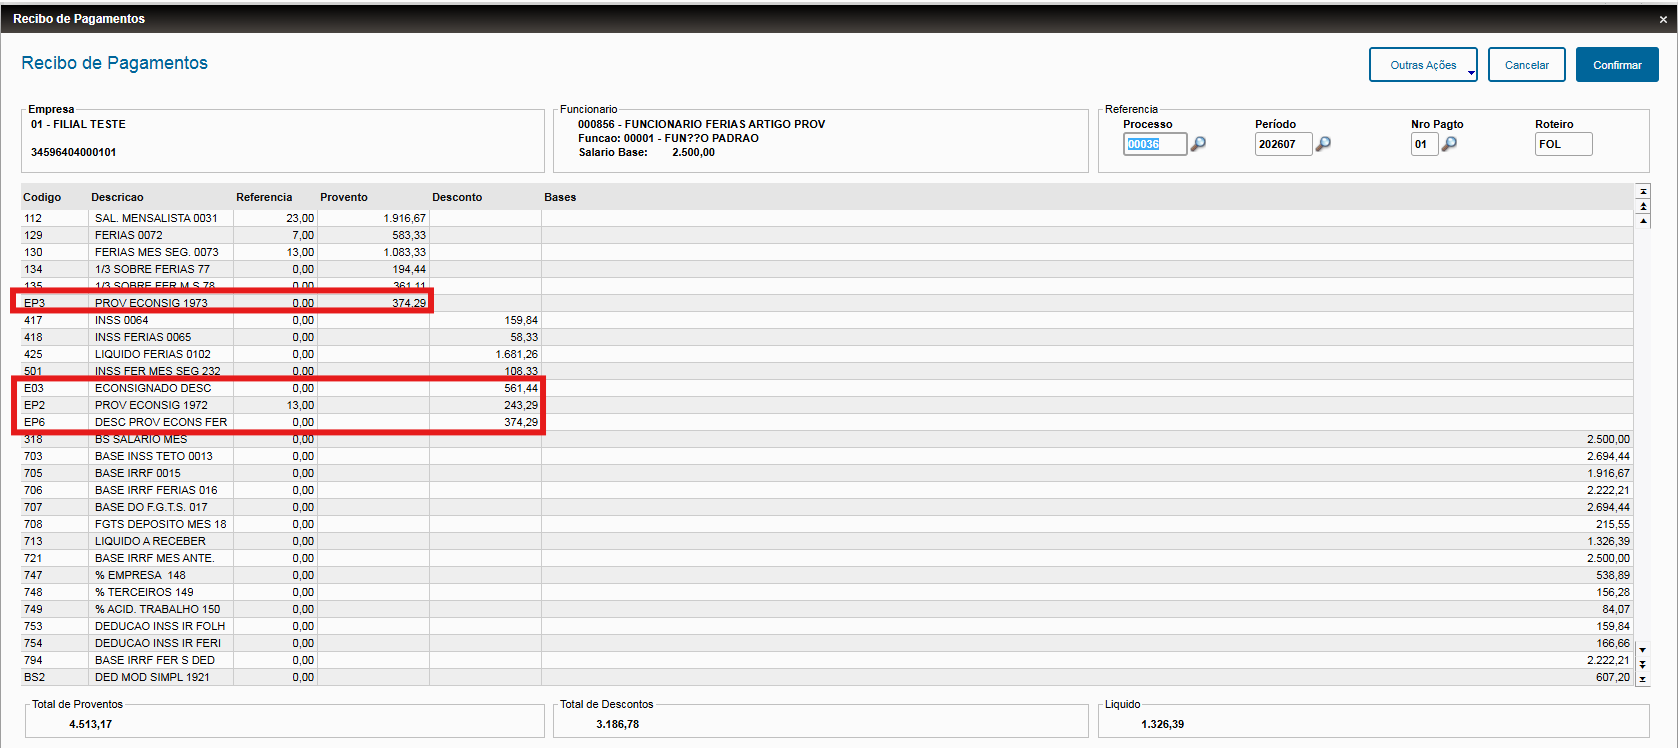Image resolution: width=1678 pixels, height=748 pixels.
Task: Click the Referencia value 23,00
Action: click(x=300, y=218)
